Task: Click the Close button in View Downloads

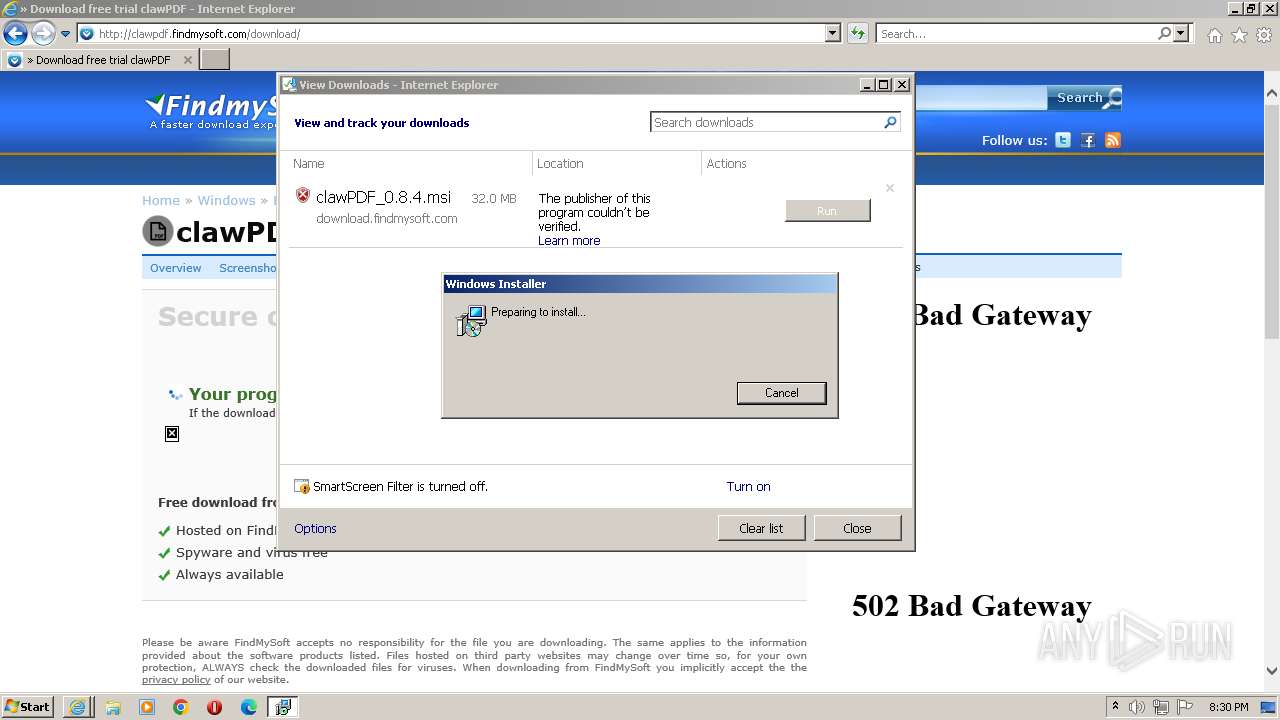Action: click(x=857, y=528)
